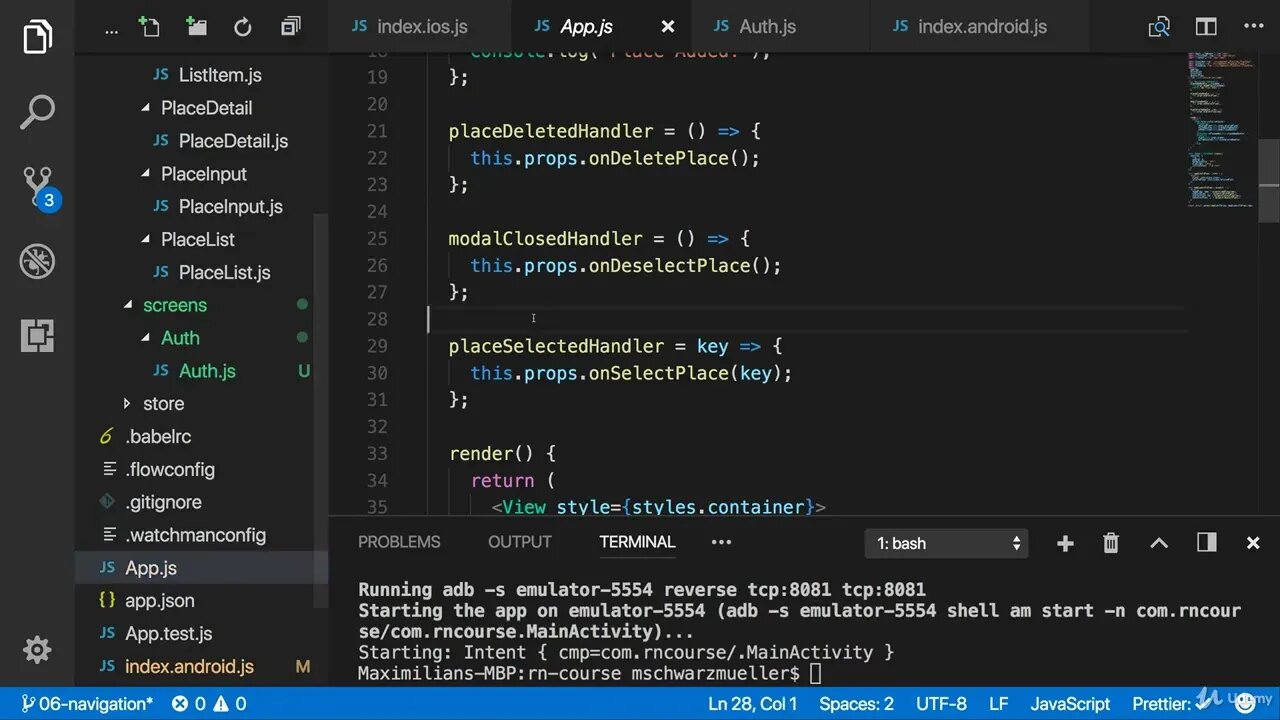The image size is (1280, 720).
Task: Kill the terminal with trash icon
Action: click(x=1111, y=543)
